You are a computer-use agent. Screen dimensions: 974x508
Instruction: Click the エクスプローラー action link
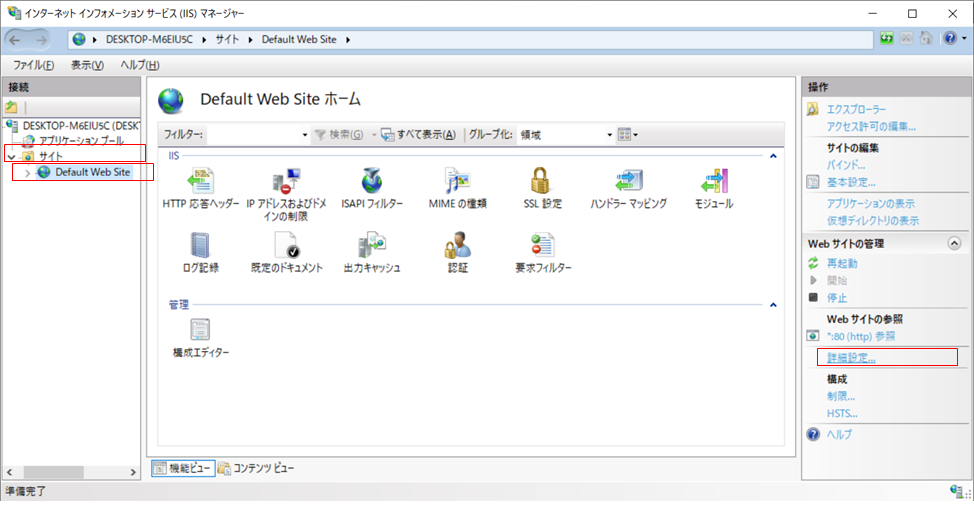pos(856,109)
